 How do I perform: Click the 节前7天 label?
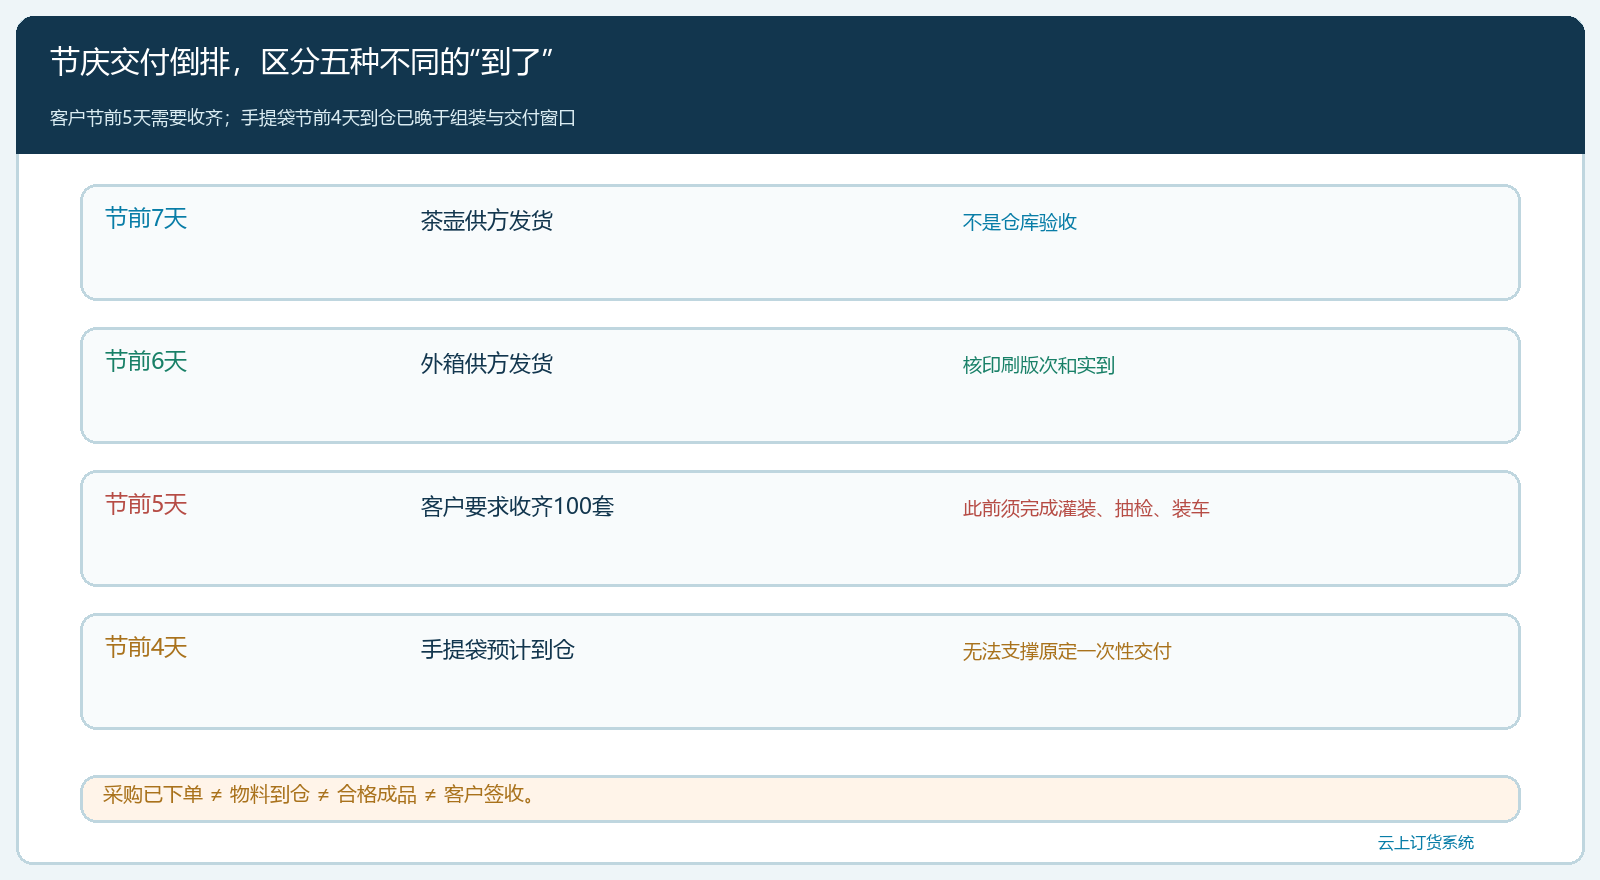click(x=146, y=219)
